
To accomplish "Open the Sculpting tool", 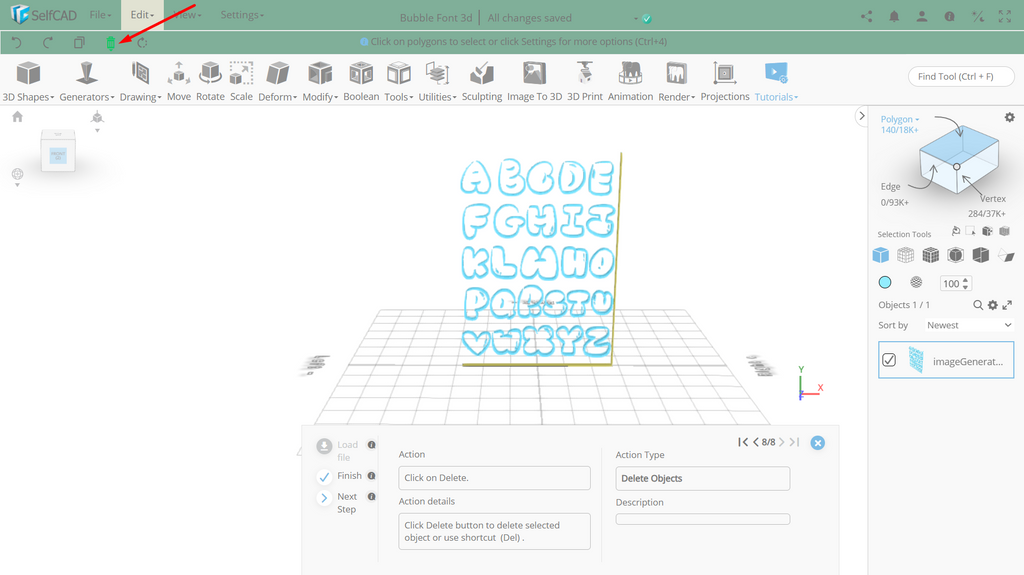I will 482,82.
